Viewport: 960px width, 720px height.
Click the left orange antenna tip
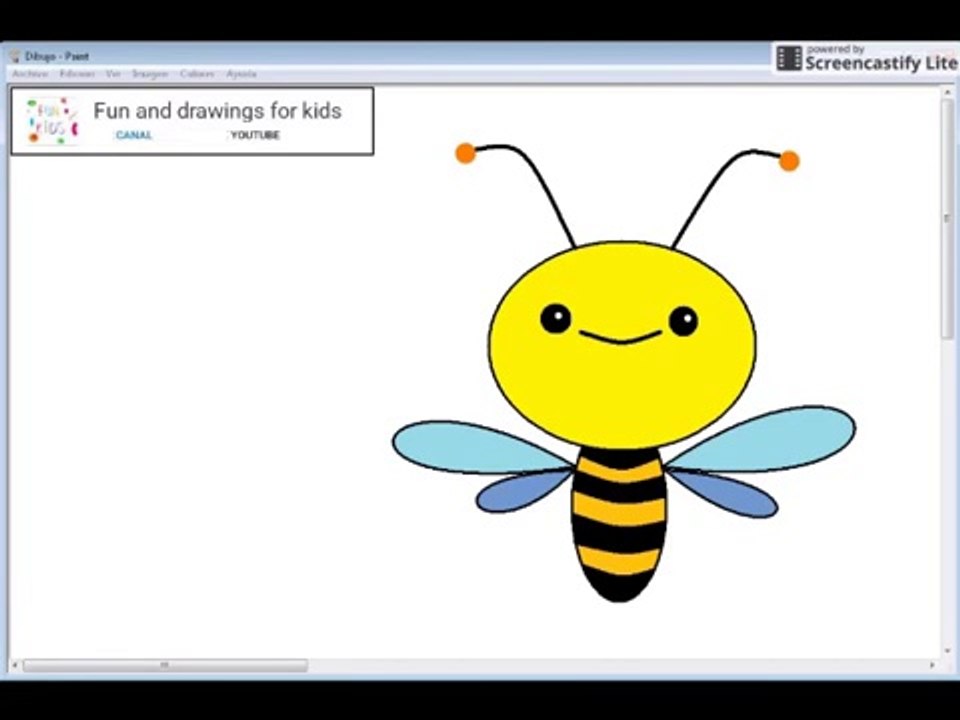pos(465,153)
